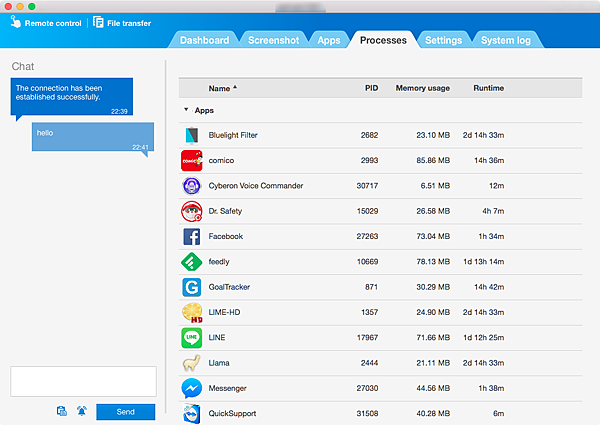
Task: Click the 'hello' chat message bubble
Action: 93,137
